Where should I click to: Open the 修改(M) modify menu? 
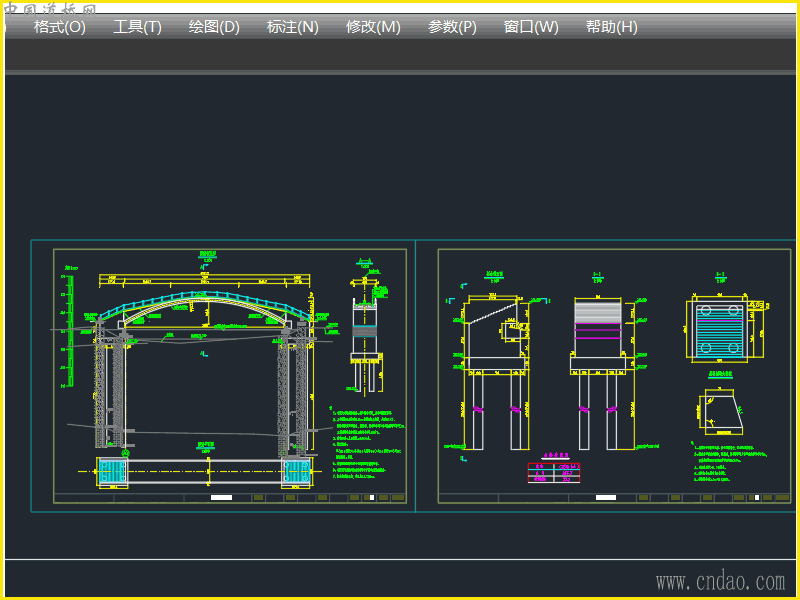373,27
